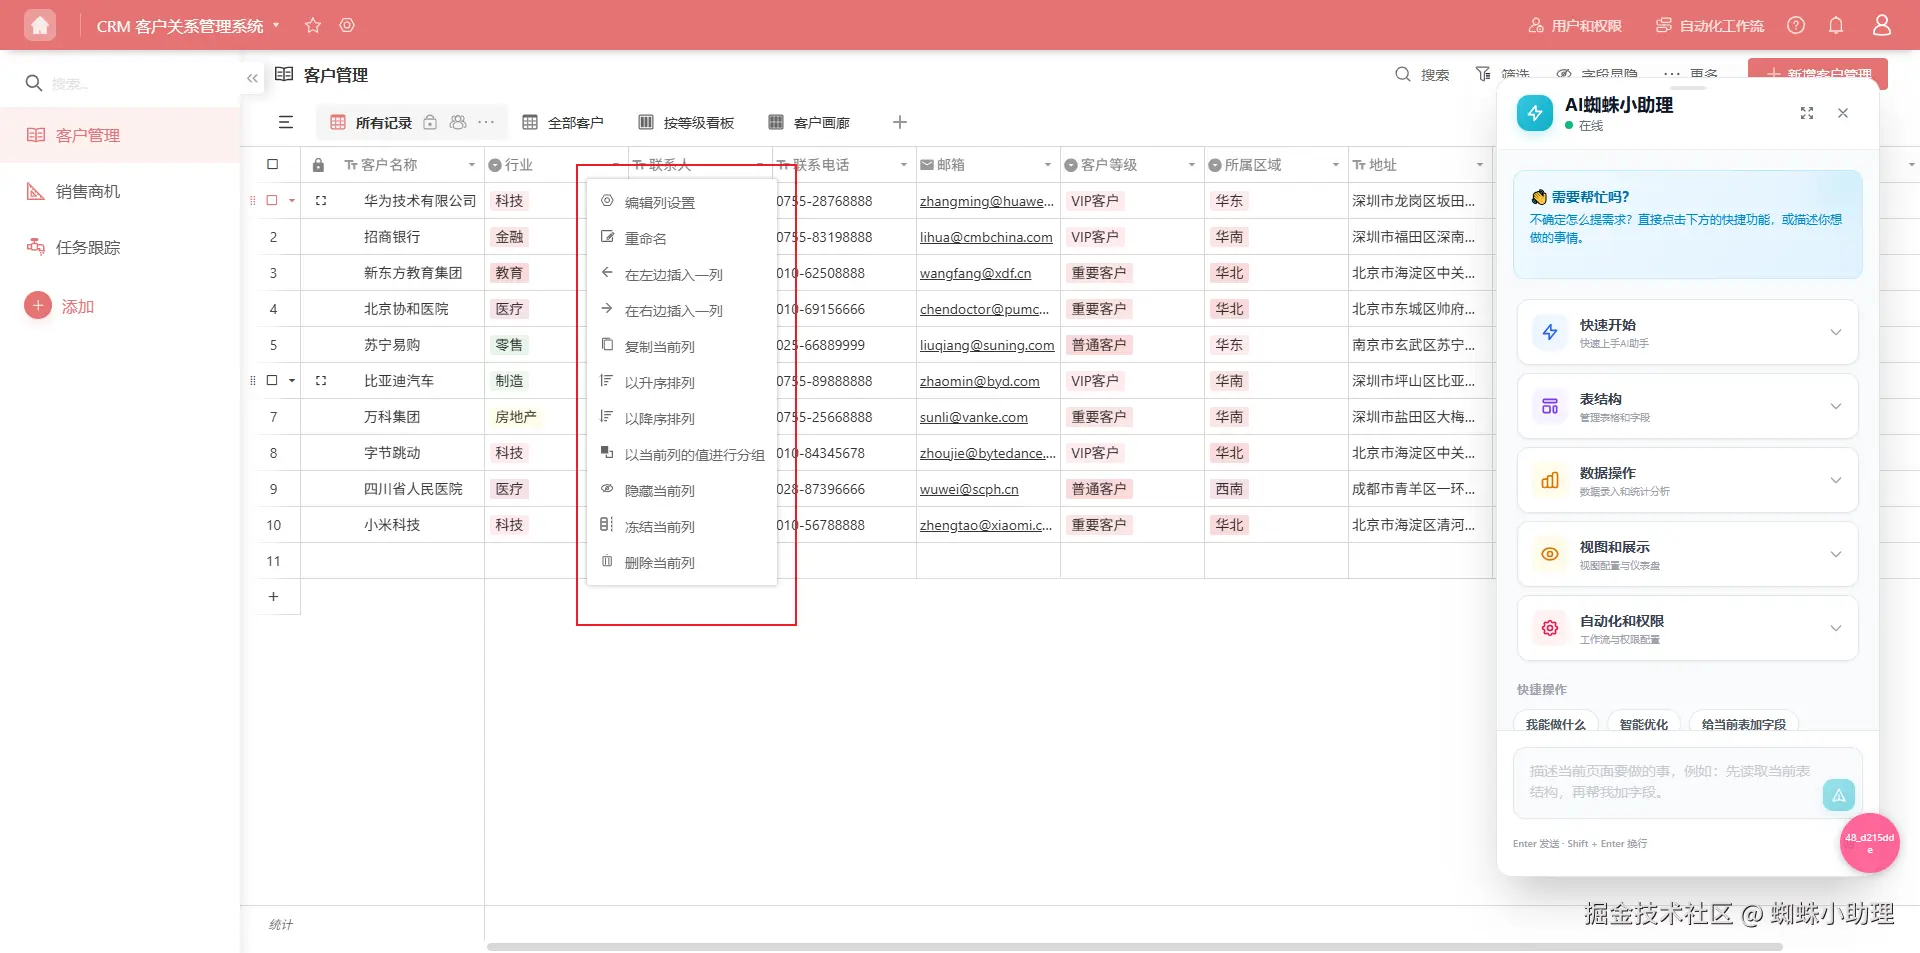This screenshot has height=953, width=1920.
Task: Expand the 比亚迪汽车 record
Action: coord(321,381)
